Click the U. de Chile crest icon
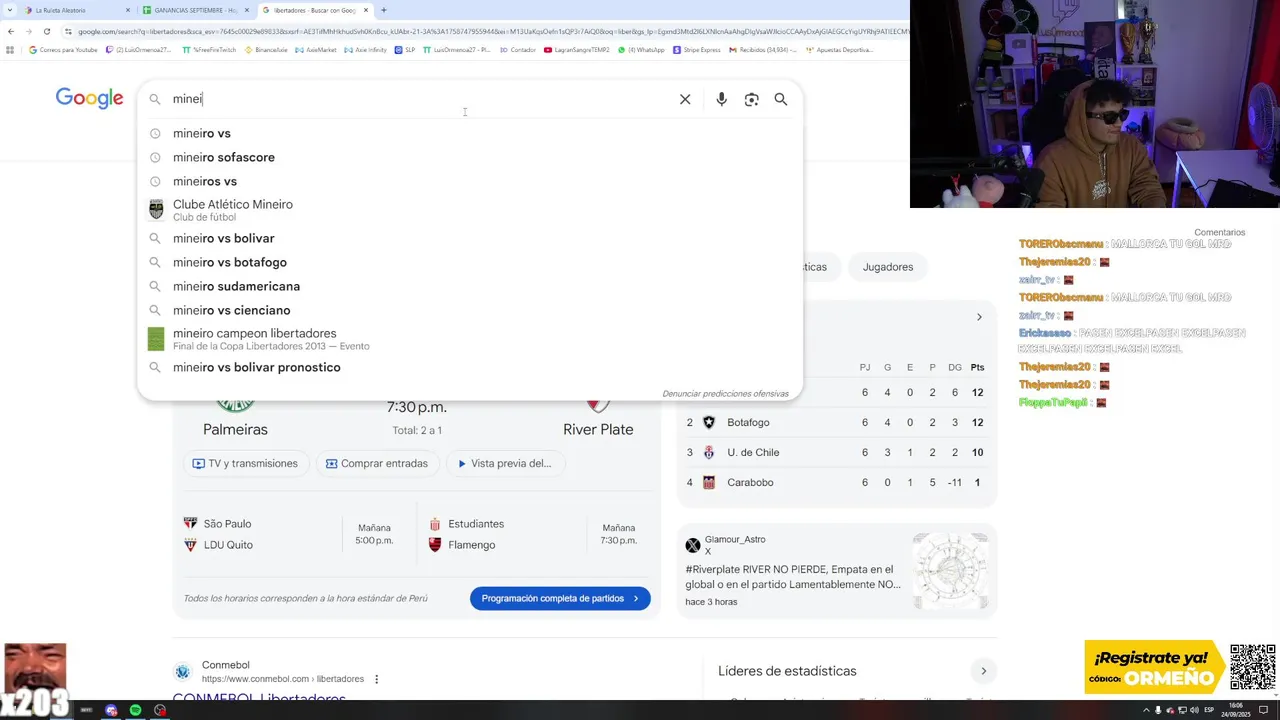This screenshot has height=720, width=1280. [x=709, y=452]
